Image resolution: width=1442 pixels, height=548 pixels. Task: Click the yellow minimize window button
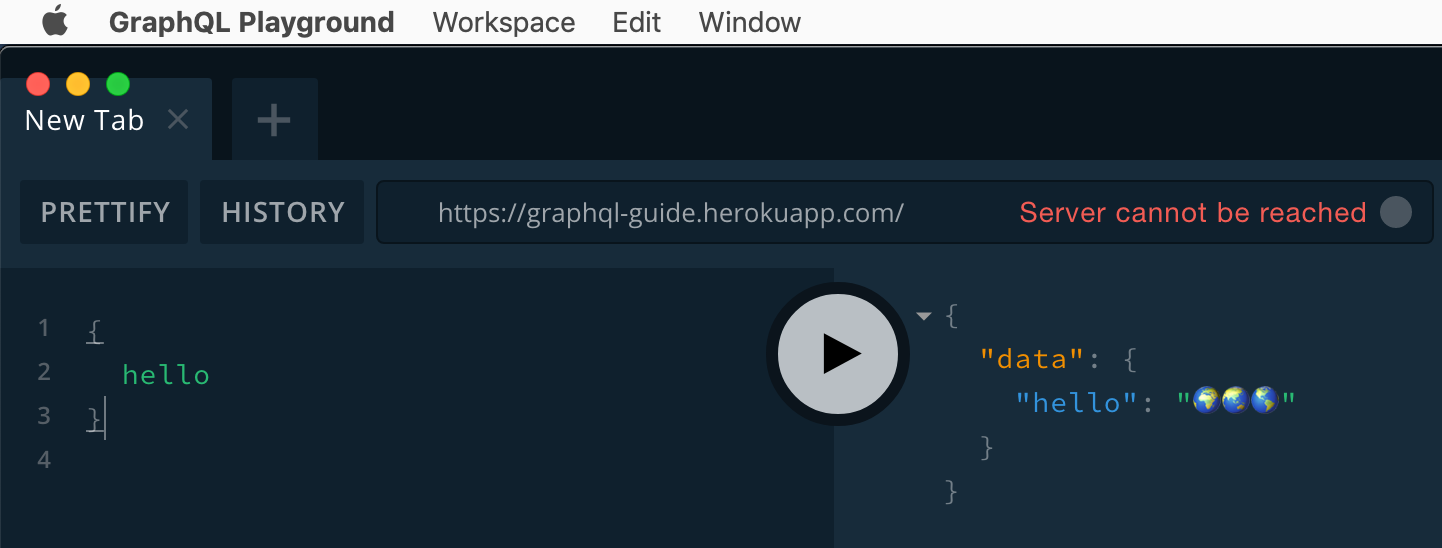(x=78, y=84)
